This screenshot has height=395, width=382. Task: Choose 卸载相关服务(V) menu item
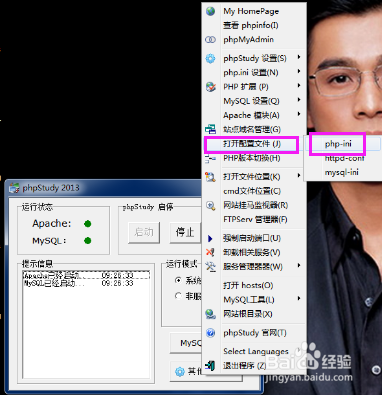(x=255, y=252)
